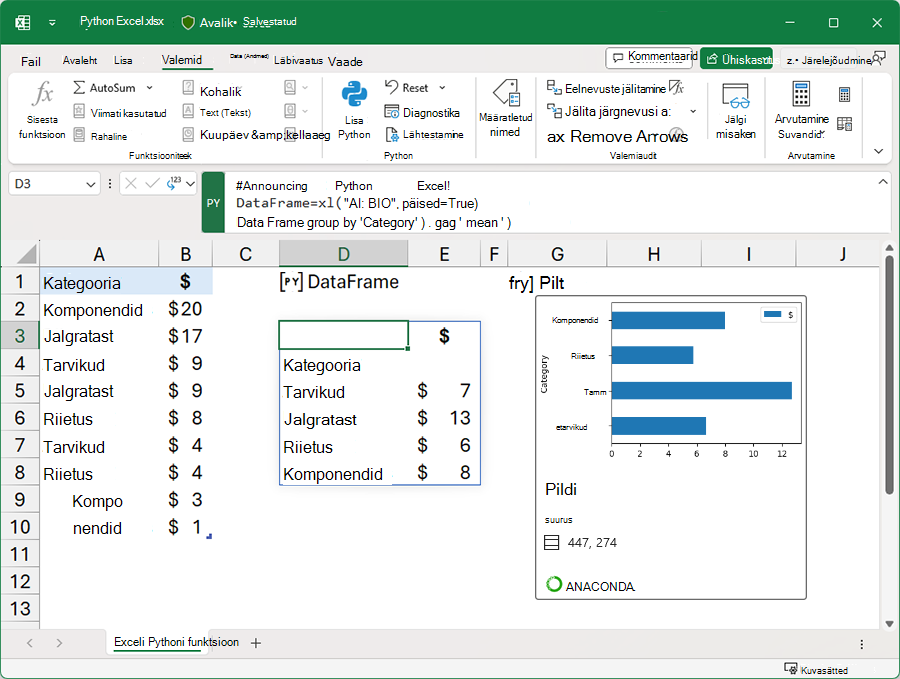This screenshot has width=900, height=679.
Task: Click Kuvasätted in status bar
Action: point(816,669)
